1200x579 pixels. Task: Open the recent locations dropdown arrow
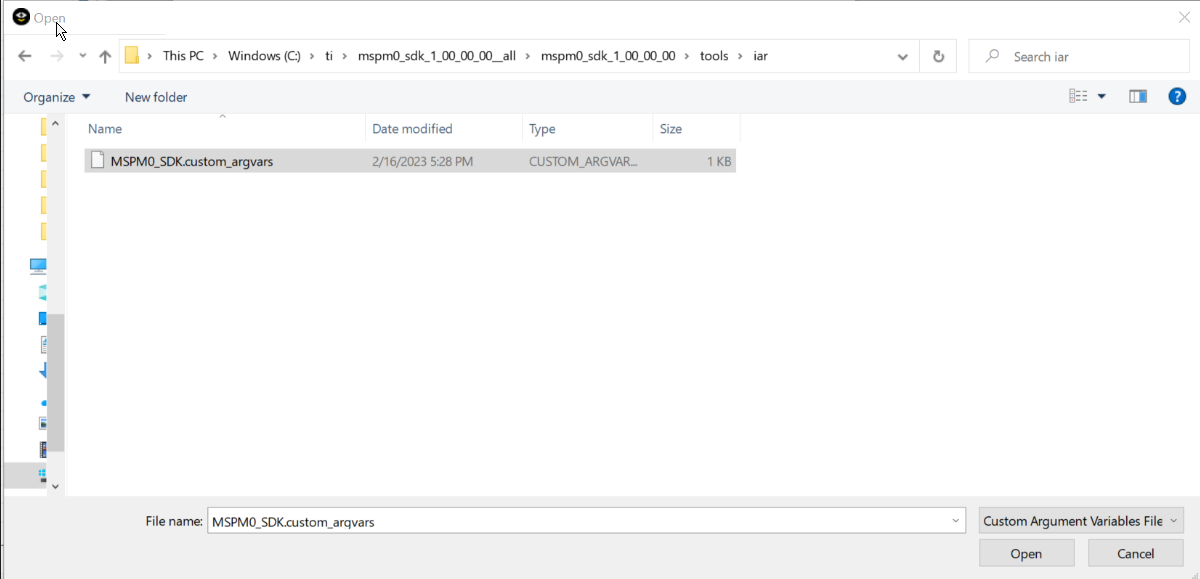82,57
